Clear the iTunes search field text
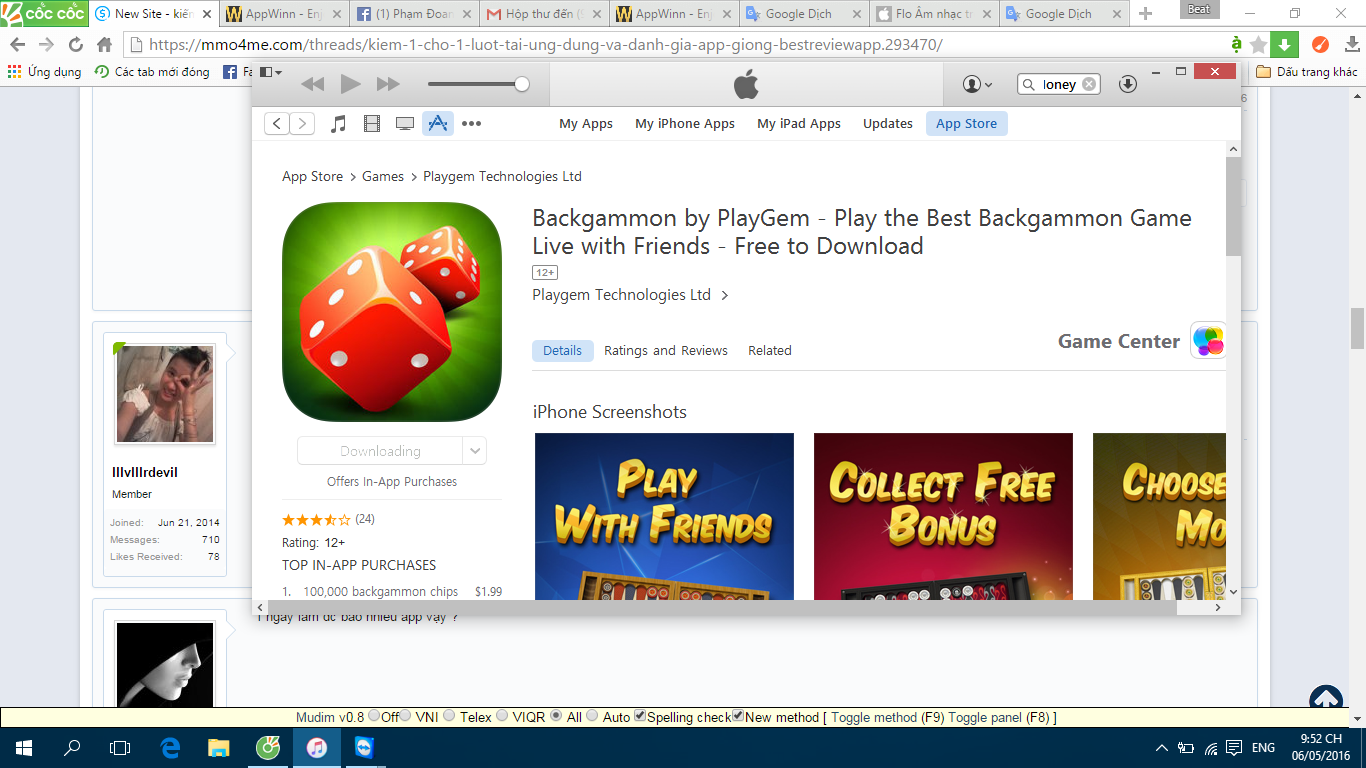1366x768 pixels. tap(1089, 85)
